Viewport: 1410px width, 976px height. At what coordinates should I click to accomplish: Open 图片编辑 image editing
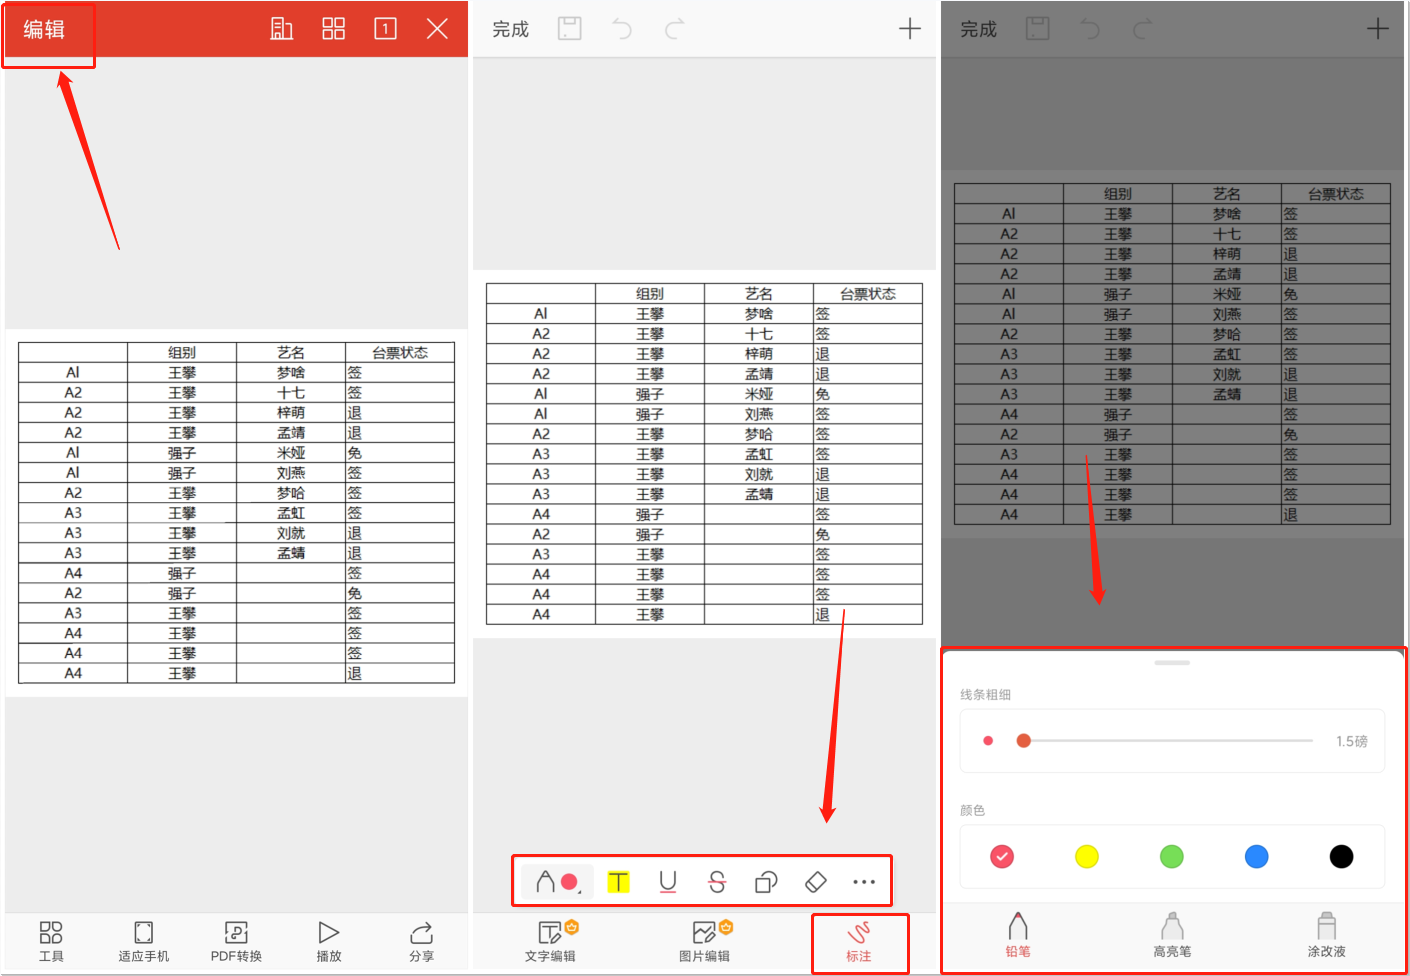(x=705, y=942)
